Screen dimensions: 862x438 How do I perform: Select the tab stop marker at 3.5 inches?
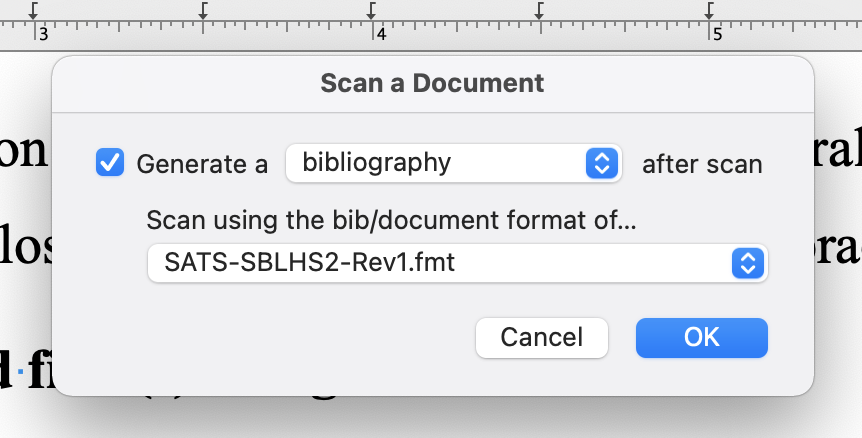[203, 10]
